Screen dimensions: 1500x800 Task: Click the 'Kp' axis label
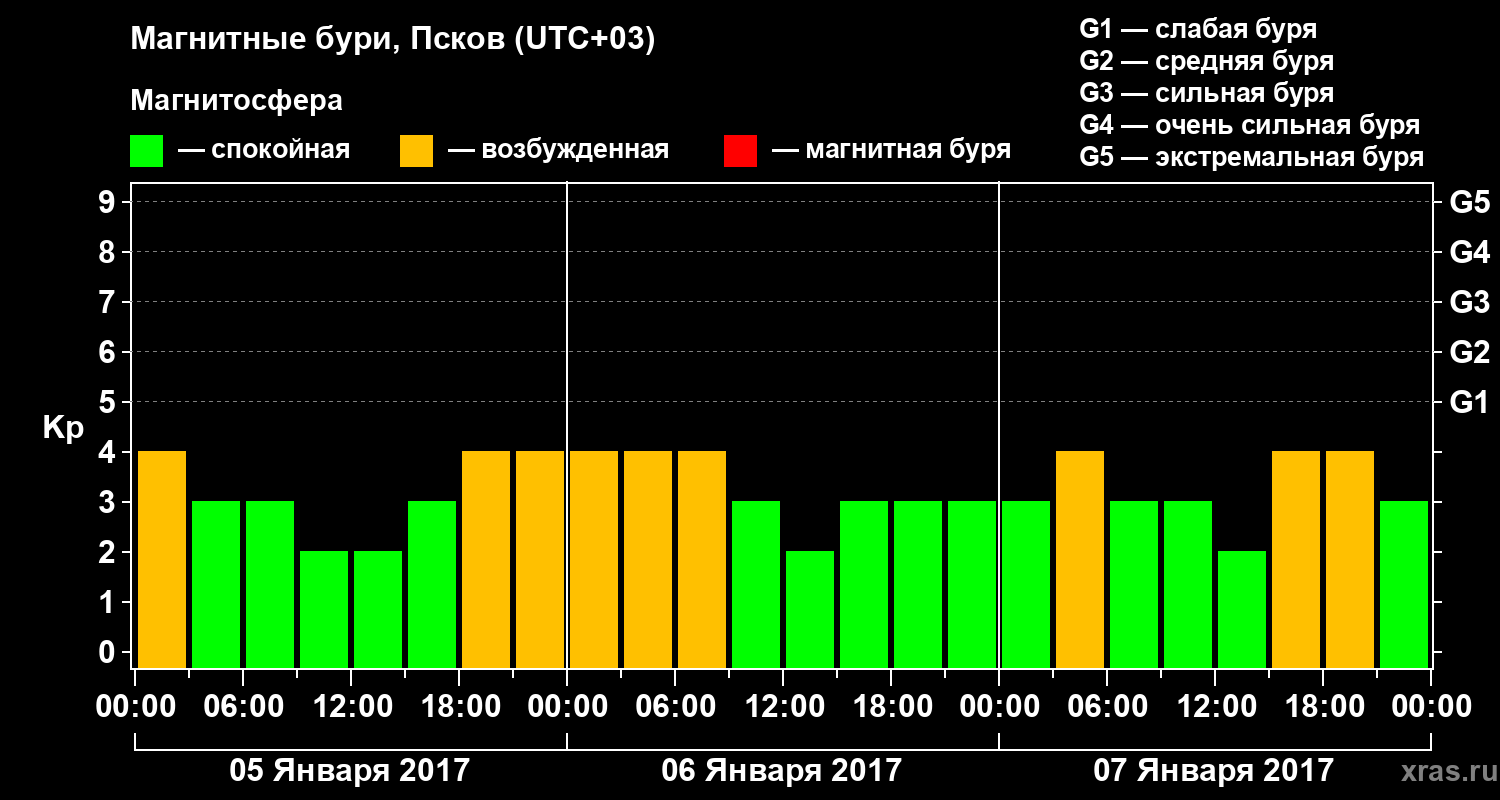point(64,428)
